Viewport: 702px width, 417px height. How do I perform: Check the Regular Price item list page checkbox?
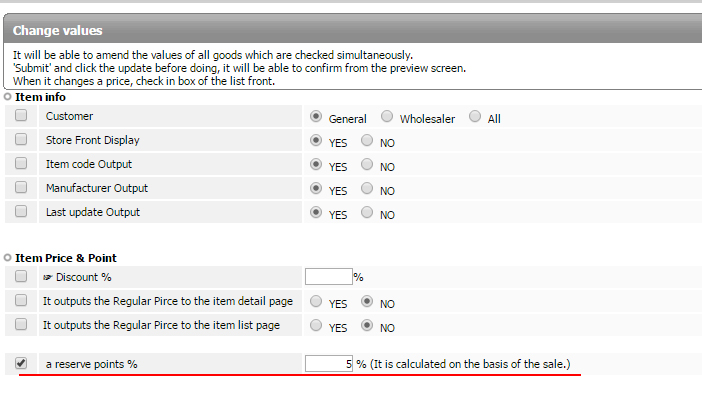coord(21,325)
